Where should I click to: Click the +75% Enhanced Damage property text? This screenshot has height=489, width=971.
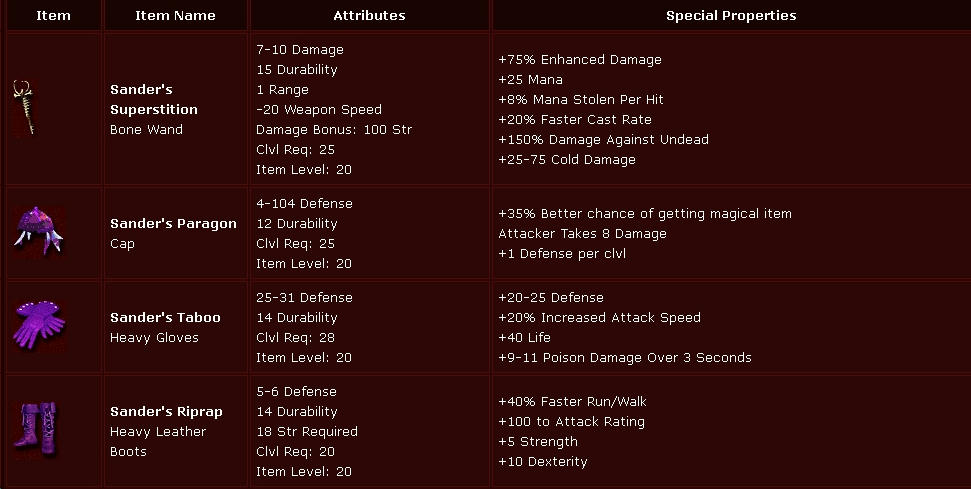pos(580,59)
